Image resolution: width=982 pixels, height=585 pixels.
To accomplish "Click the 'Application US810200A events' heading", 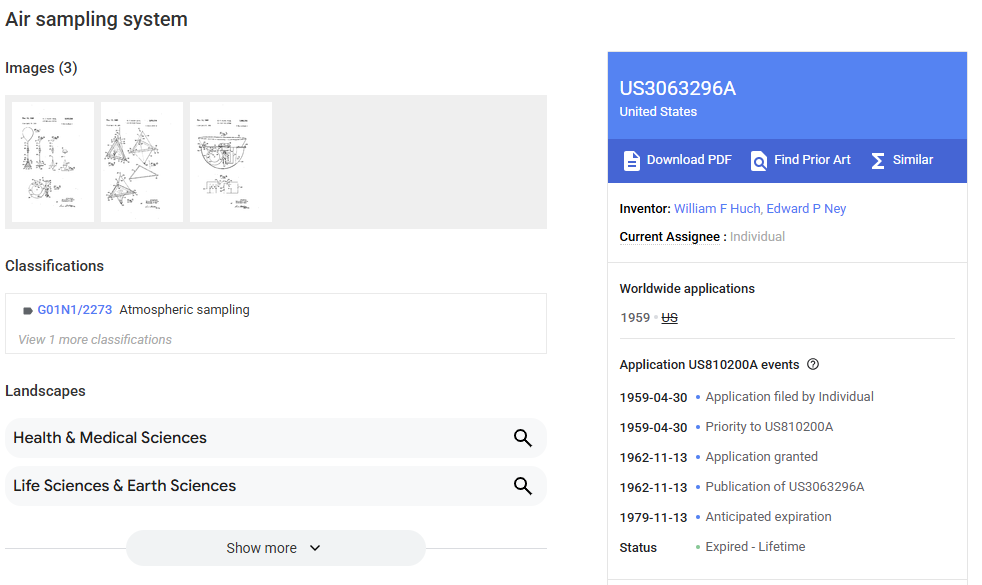I will (x=710, y=365).
